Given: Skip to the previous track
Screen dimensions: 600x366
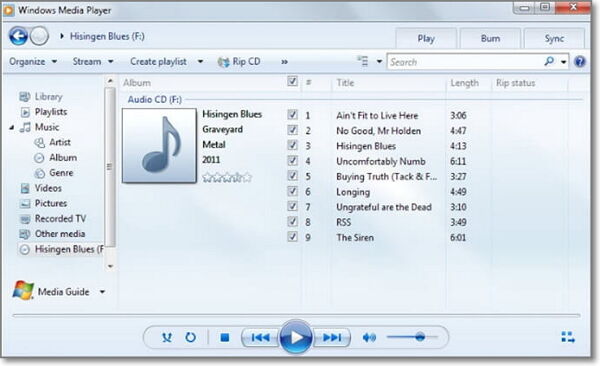Looking at the screenshot, I should click(x=260, y=337).
